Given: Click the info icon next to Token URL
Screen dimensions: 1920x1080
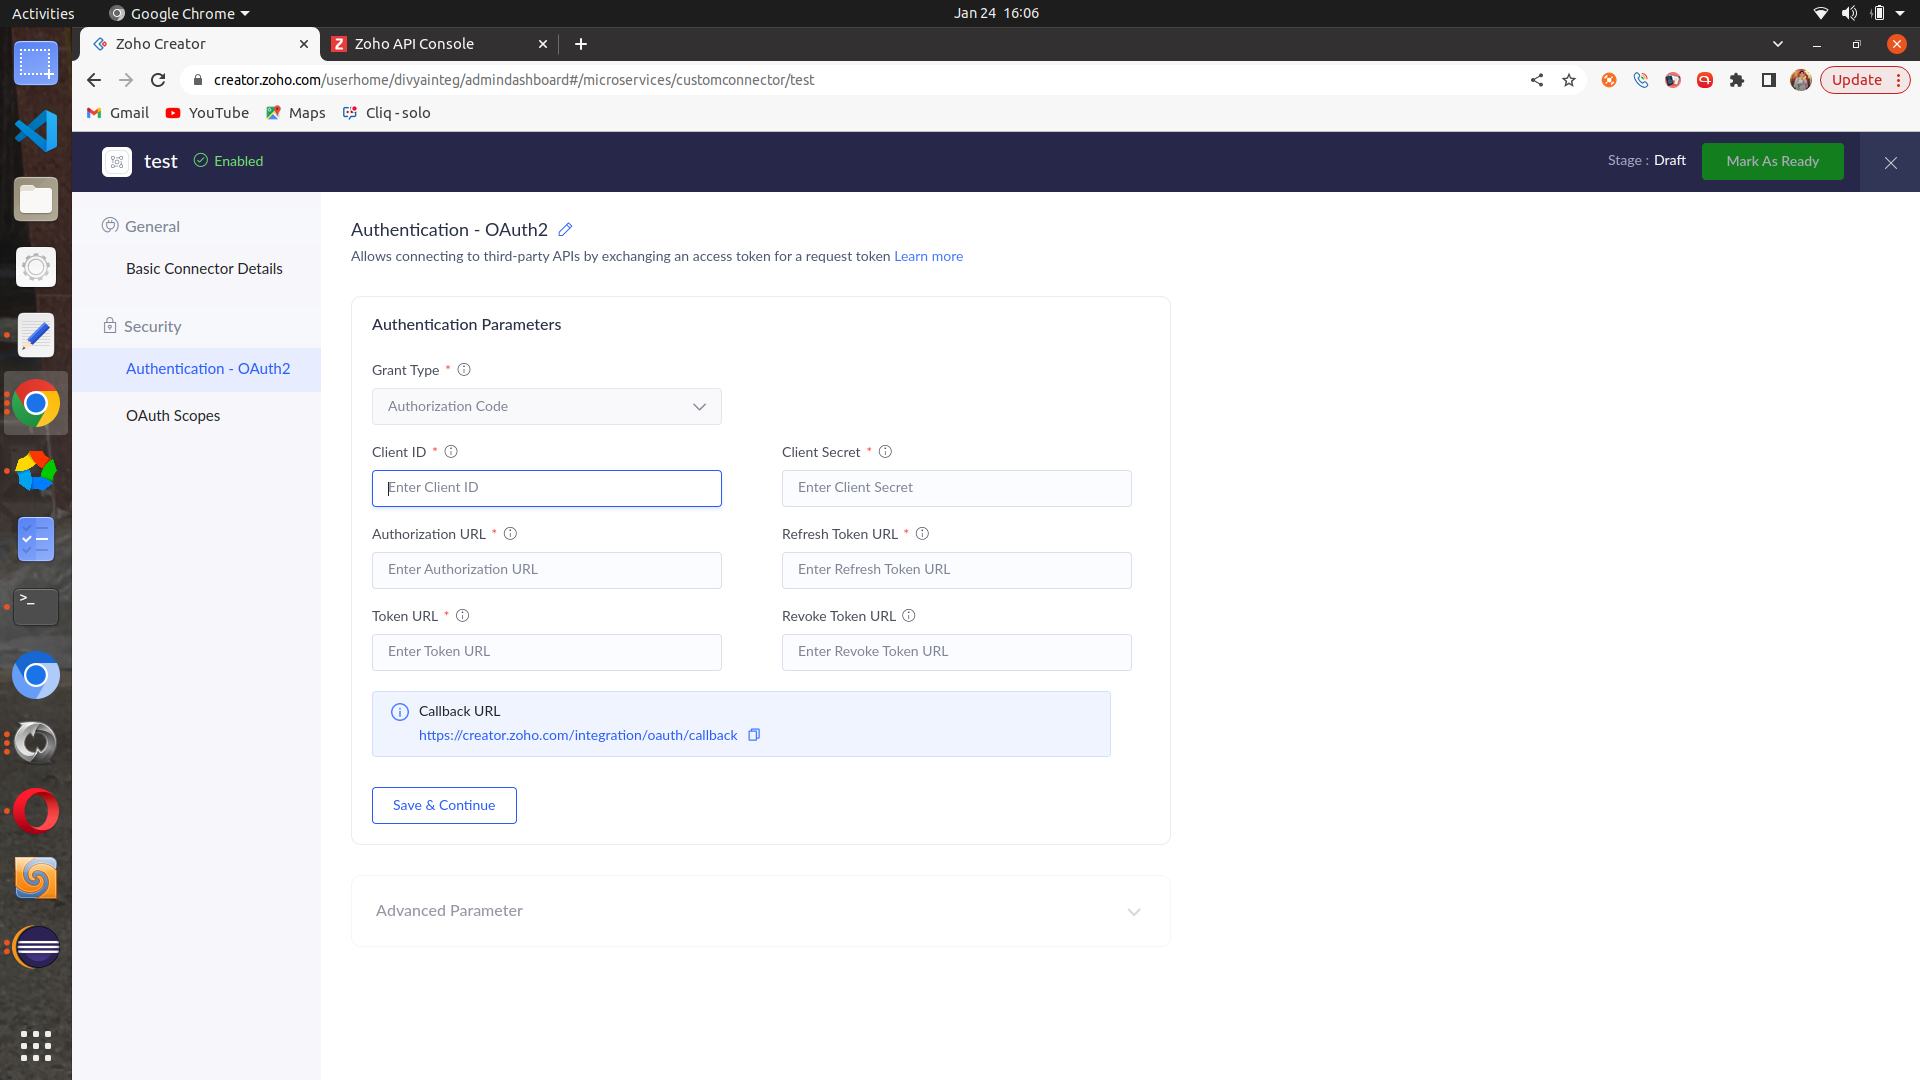Looking at the screenshot, I should pyautogui.click(x=462, y=616).
